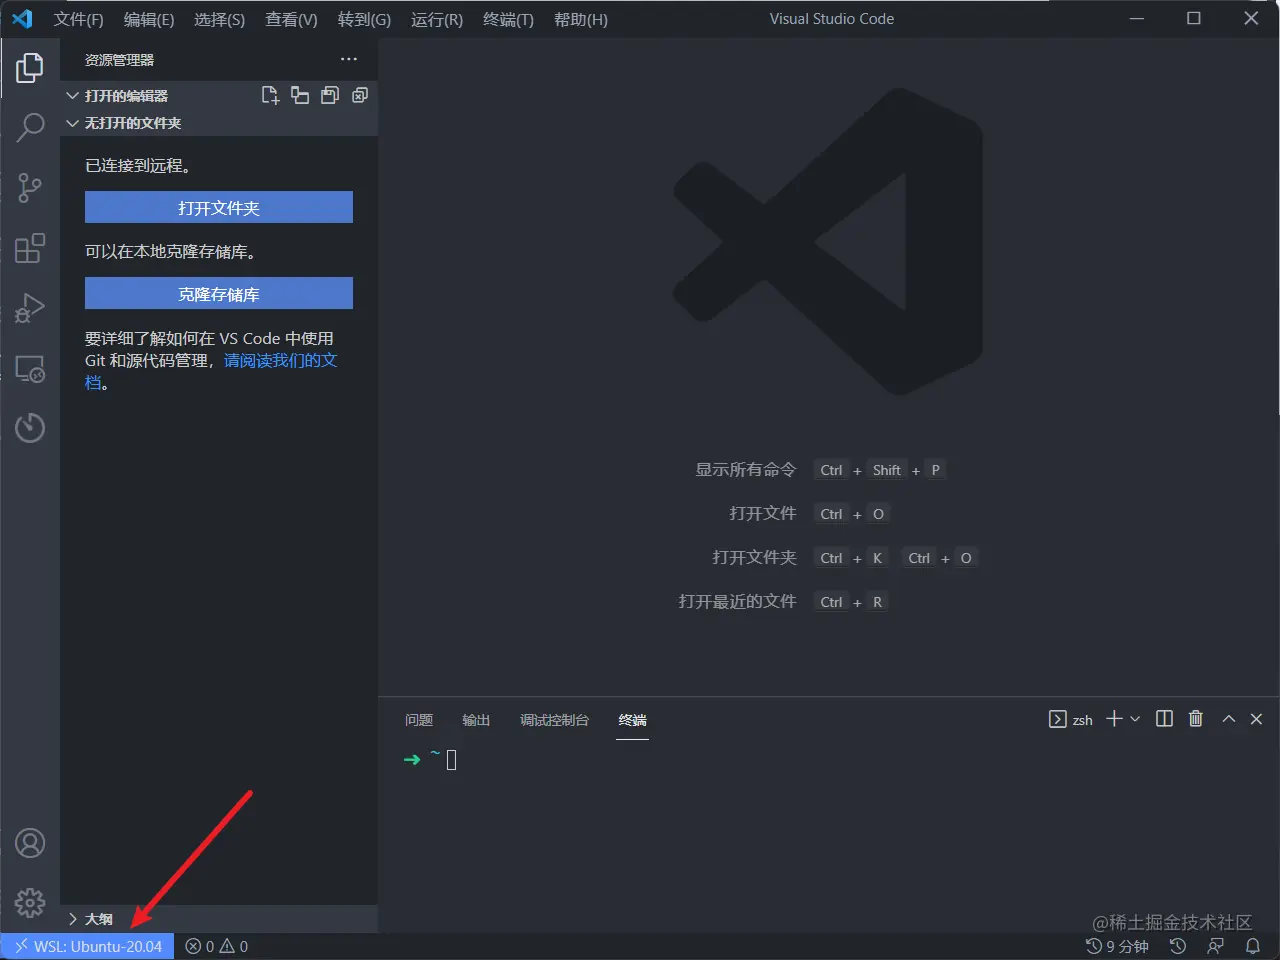The height and width of the screenshot is (960, 1280).
Task: Click the 资源管理器 sidebar title
Action: 119,60
